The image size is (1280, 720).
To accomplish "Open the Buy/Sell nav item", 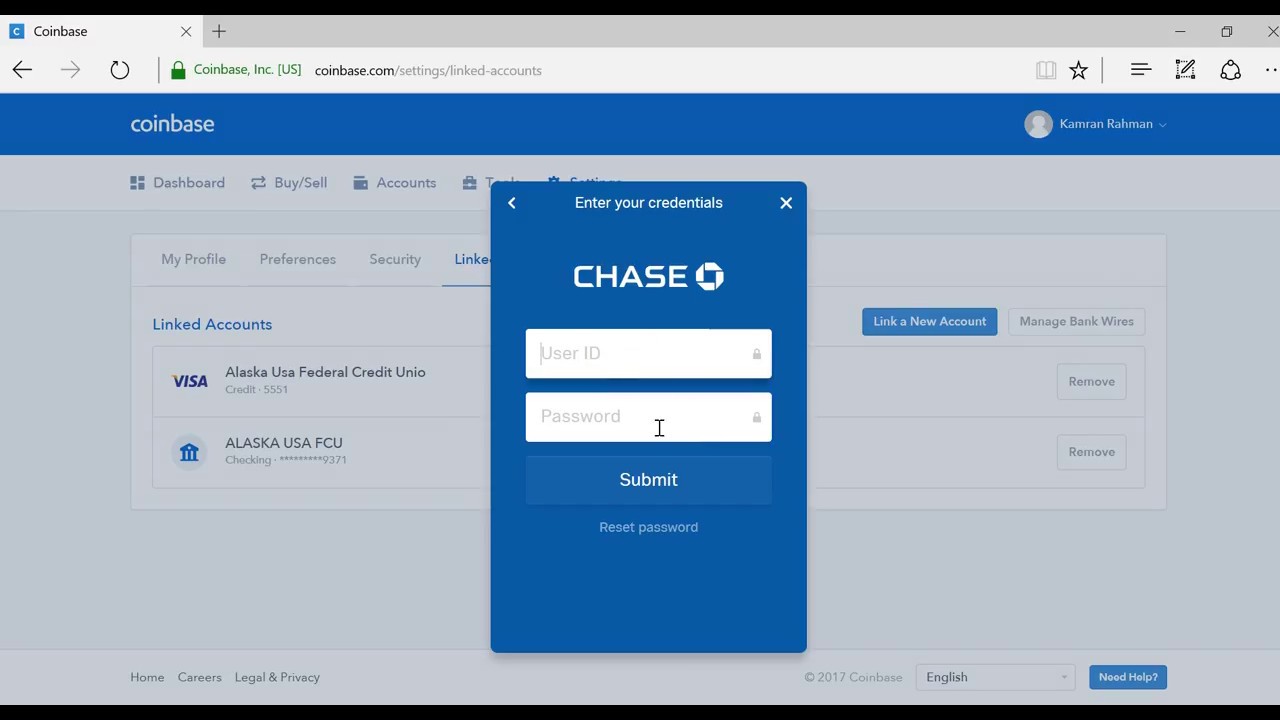I will tap(289, 183).
